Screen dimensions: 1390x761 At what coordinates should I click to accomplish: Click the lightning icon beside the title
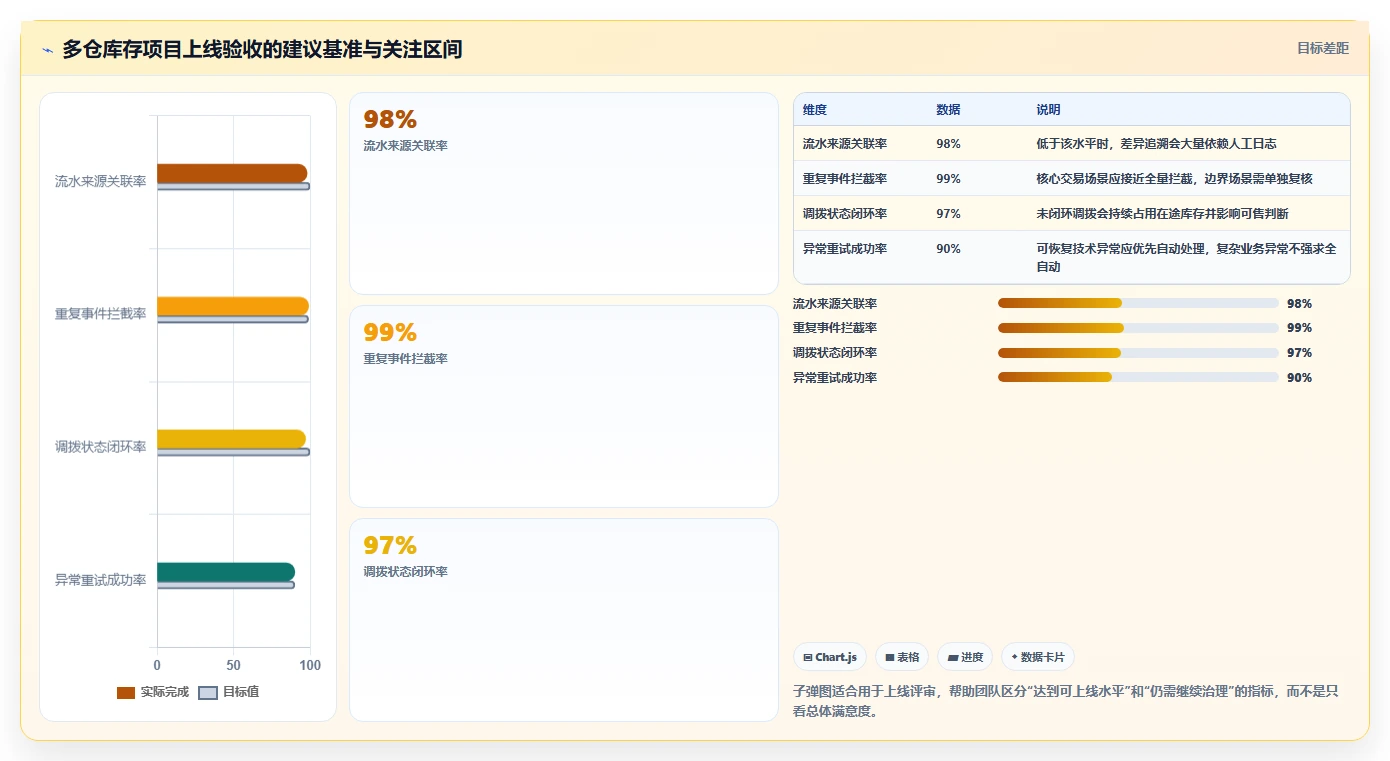coord(47,50)
